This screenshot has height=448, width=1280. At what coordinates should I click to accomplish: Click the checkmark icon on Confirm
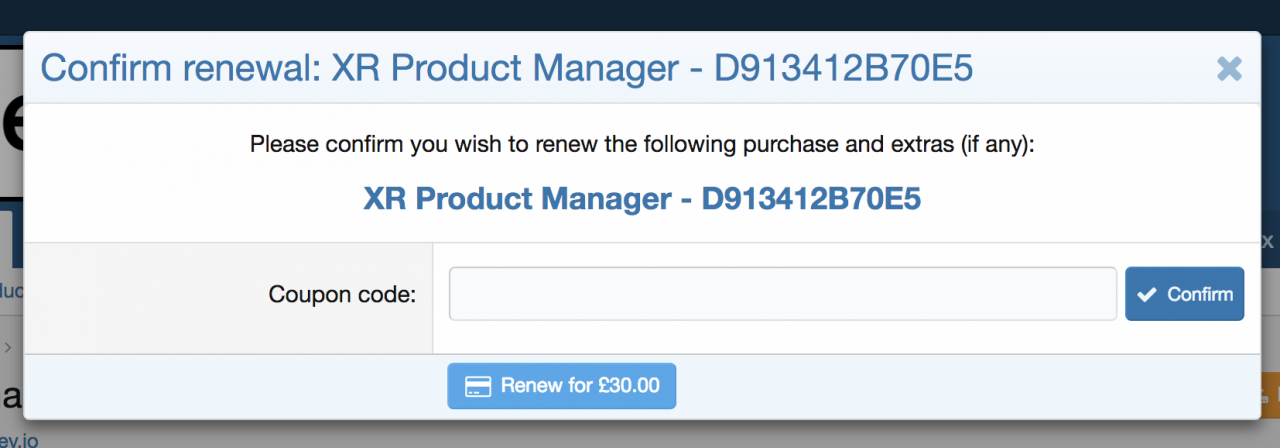pyautogui.click(x=1147, y=294)
